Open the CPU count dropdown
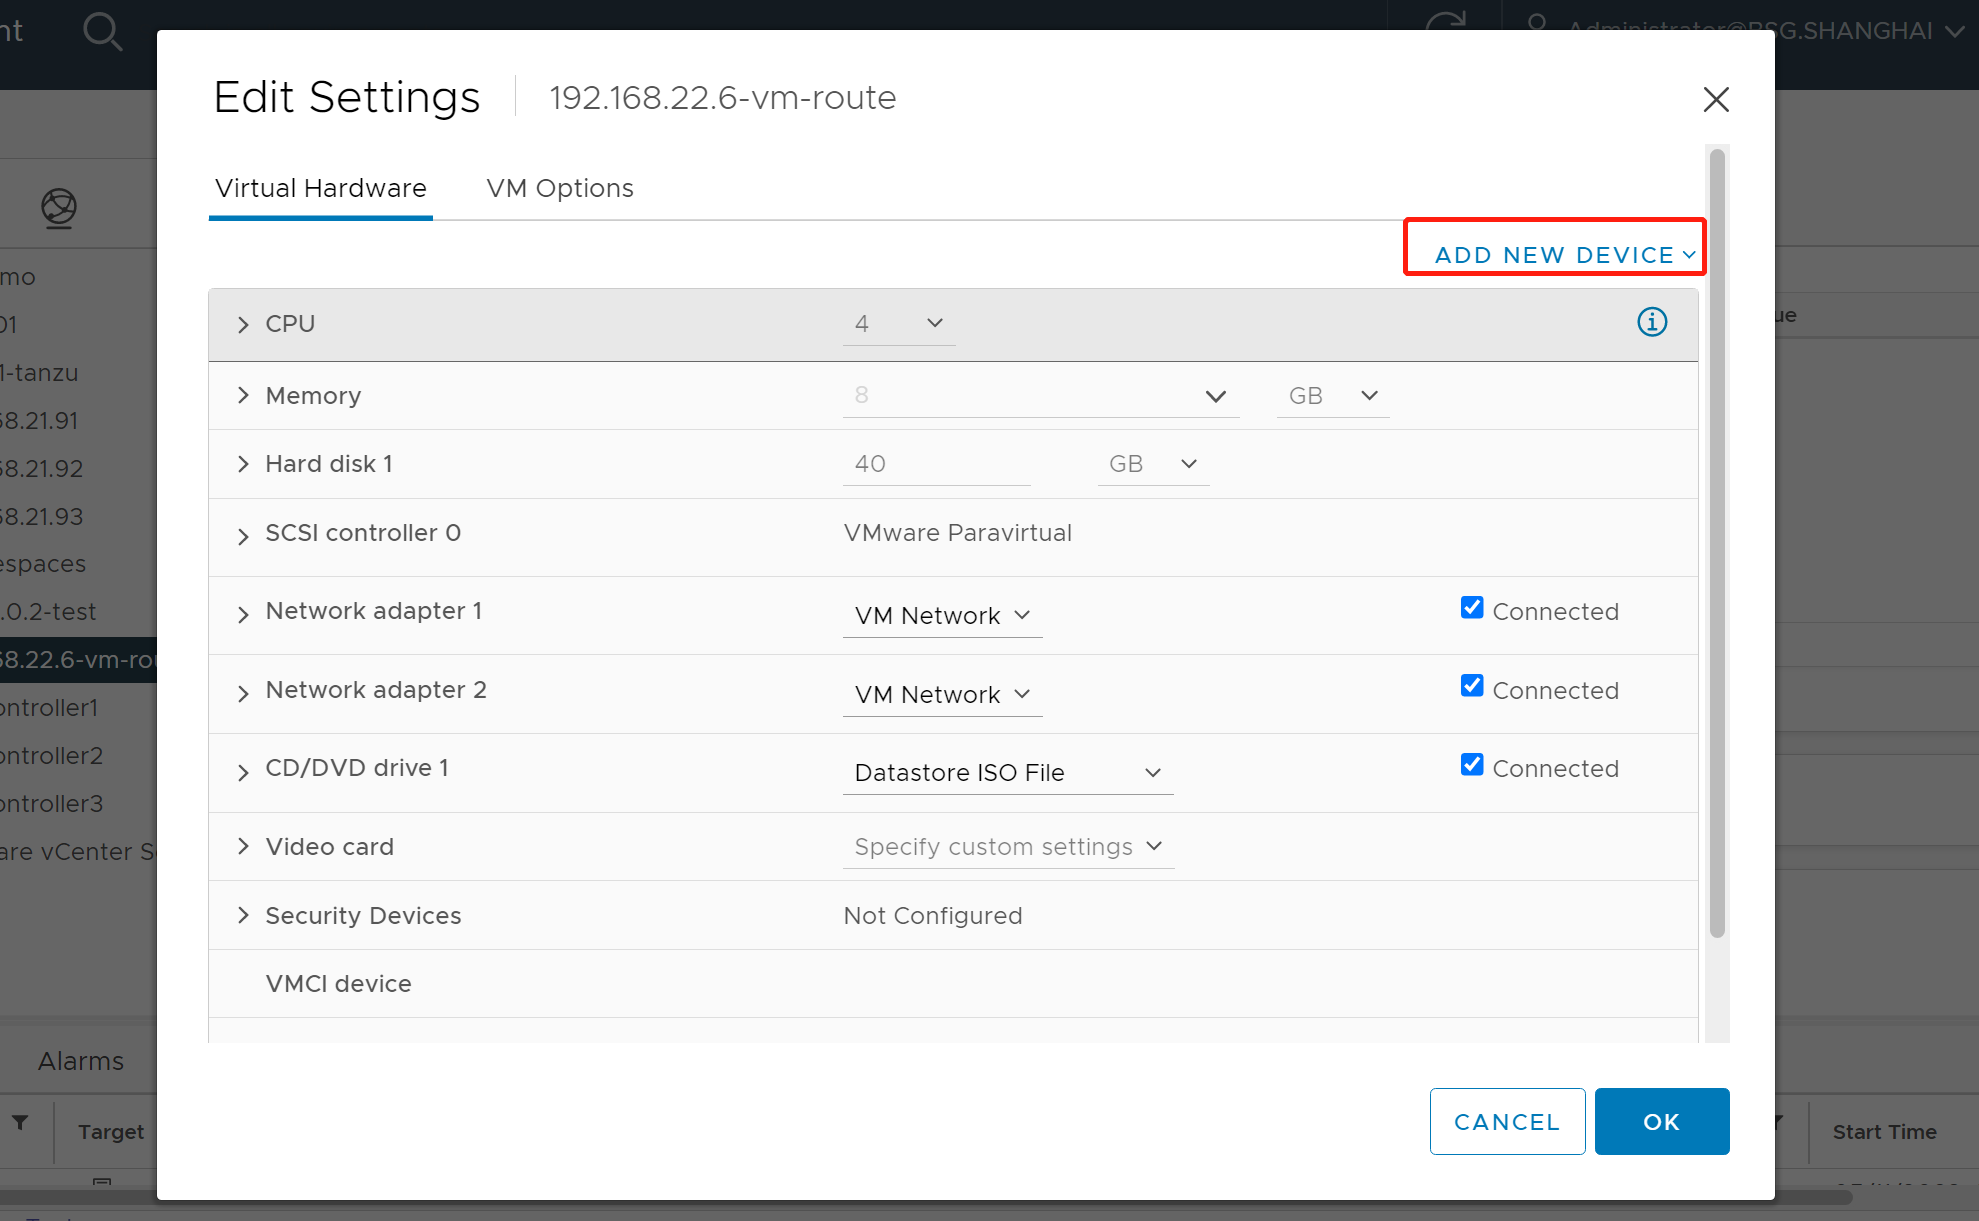 899,324
